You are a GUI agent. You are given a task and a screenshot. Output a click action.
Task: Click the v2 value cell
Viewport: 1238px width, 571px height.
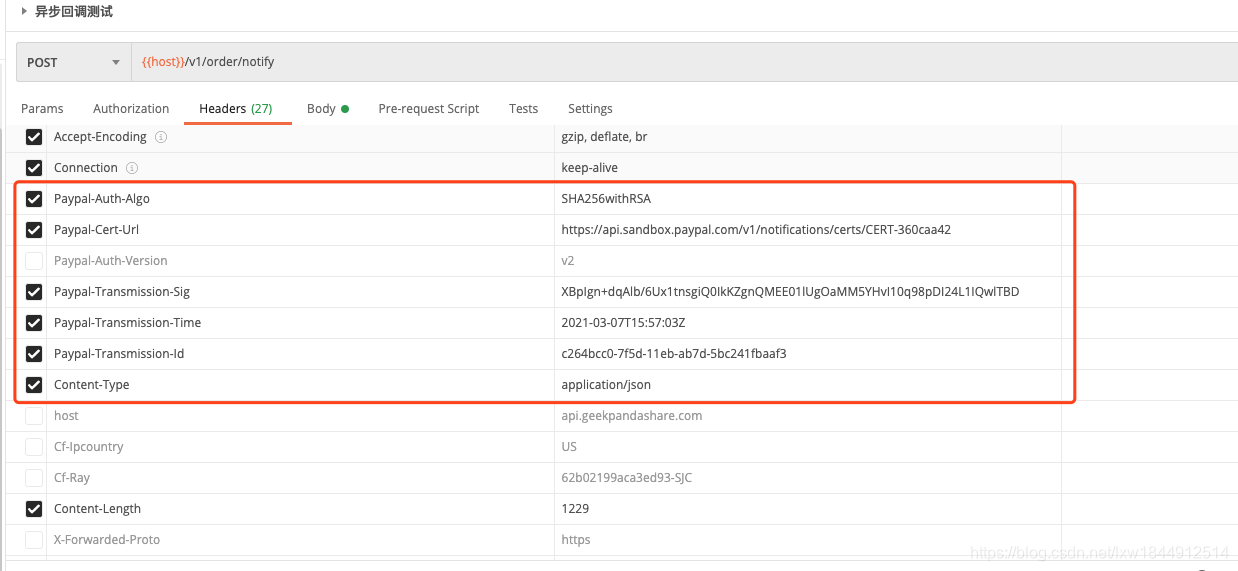click(808, 261)
